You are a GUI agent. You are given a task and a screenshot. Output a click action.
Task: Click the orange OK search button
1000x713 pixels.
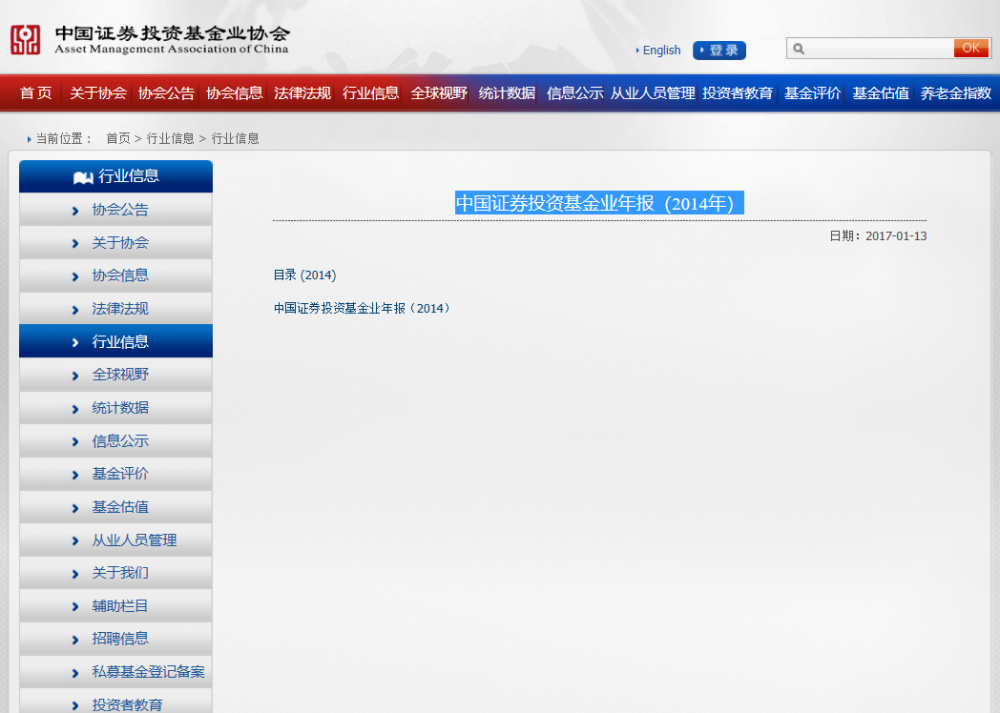(x=971, y=48)
